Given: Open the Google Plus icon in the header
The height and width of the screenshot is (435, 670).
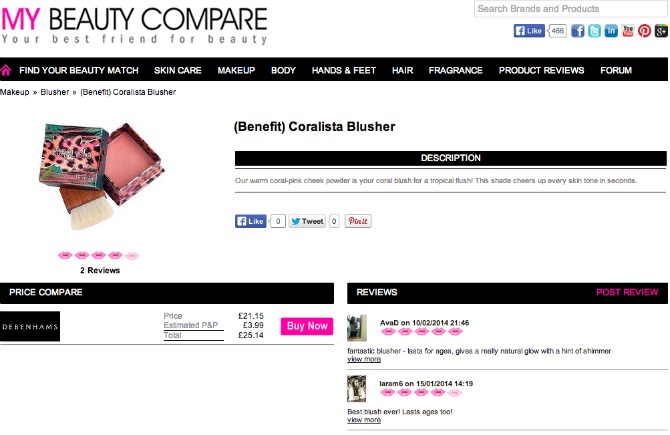Looking at the screenshot, I should tap(661, 31).
